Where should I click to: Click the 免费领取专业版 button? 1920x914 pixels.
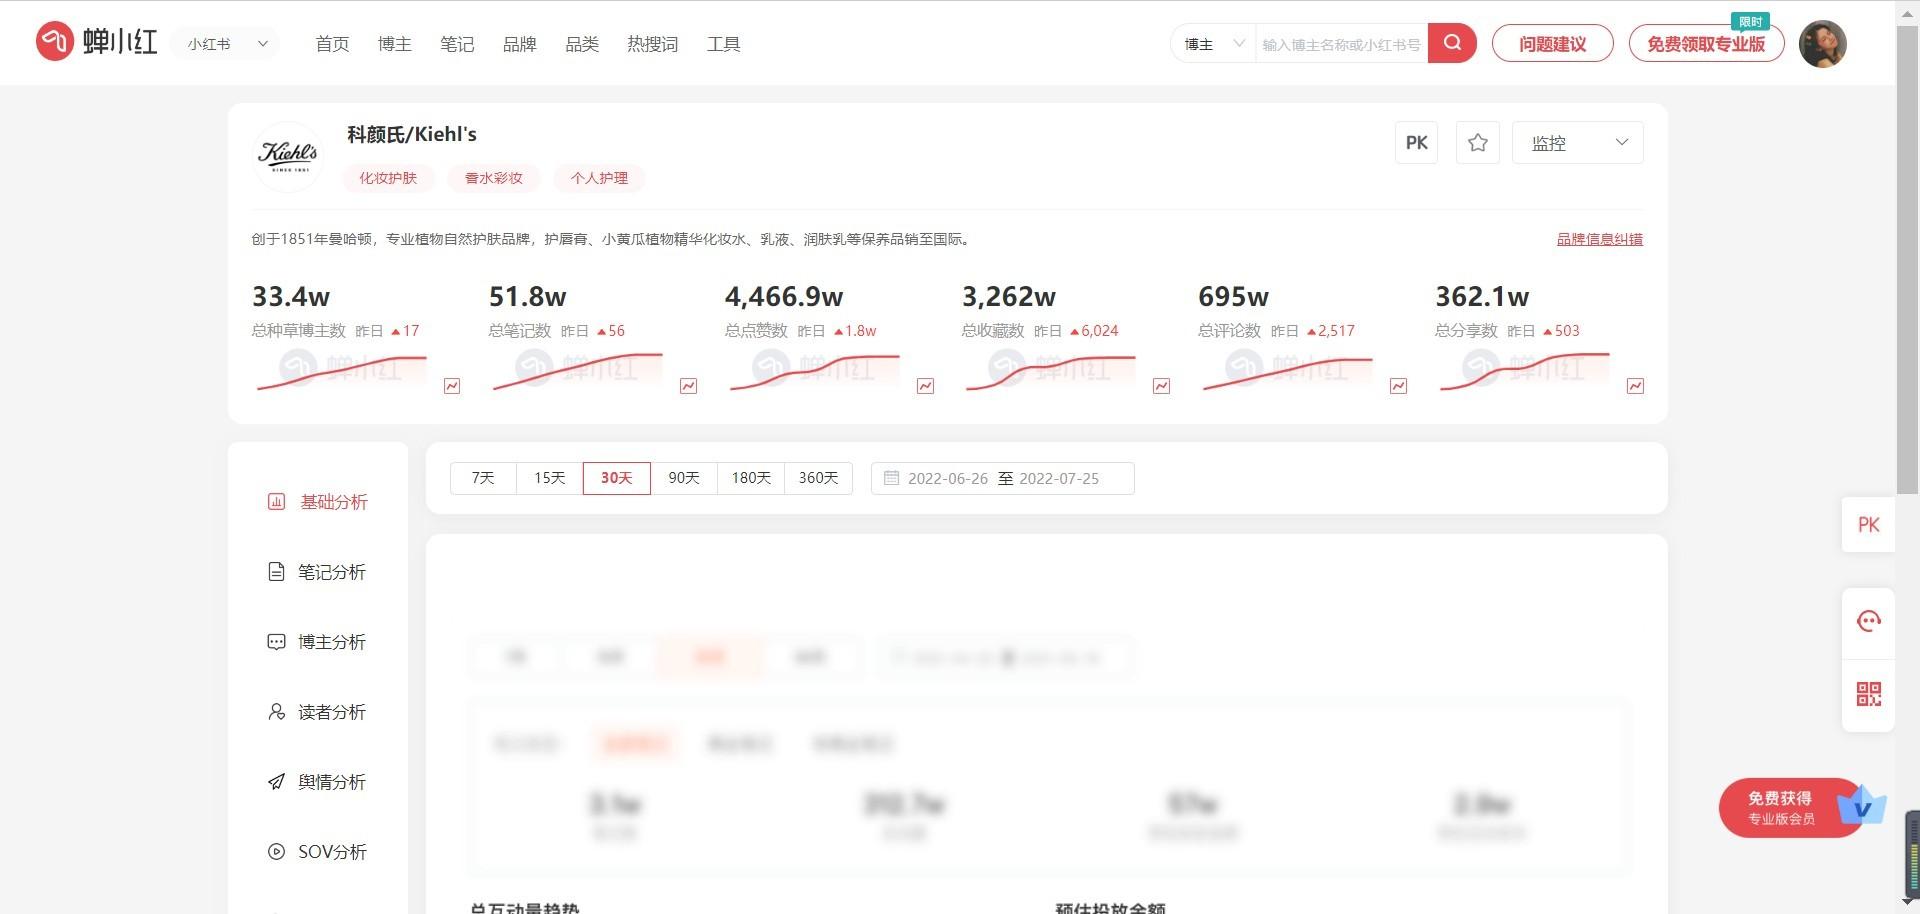tap(1706, 44)
